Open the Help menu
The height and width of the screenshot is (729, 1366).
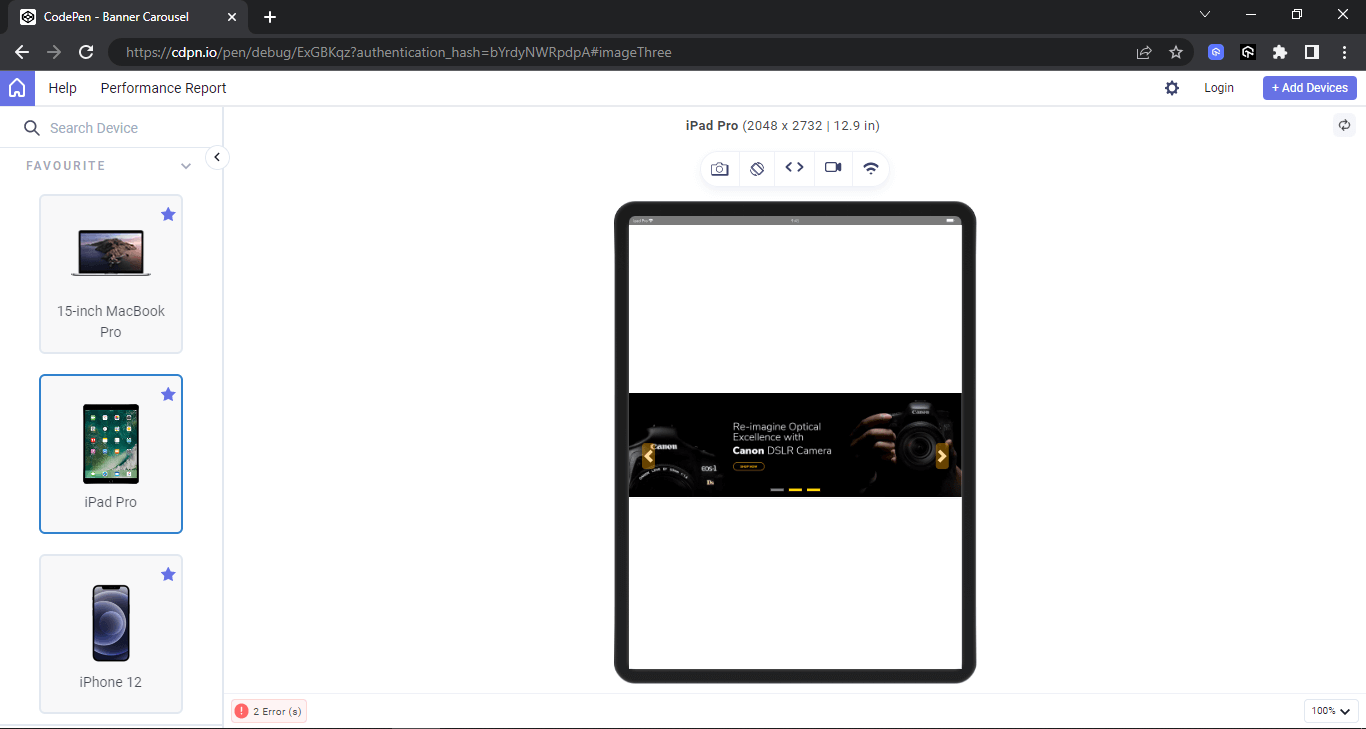[x=62, y=88]
